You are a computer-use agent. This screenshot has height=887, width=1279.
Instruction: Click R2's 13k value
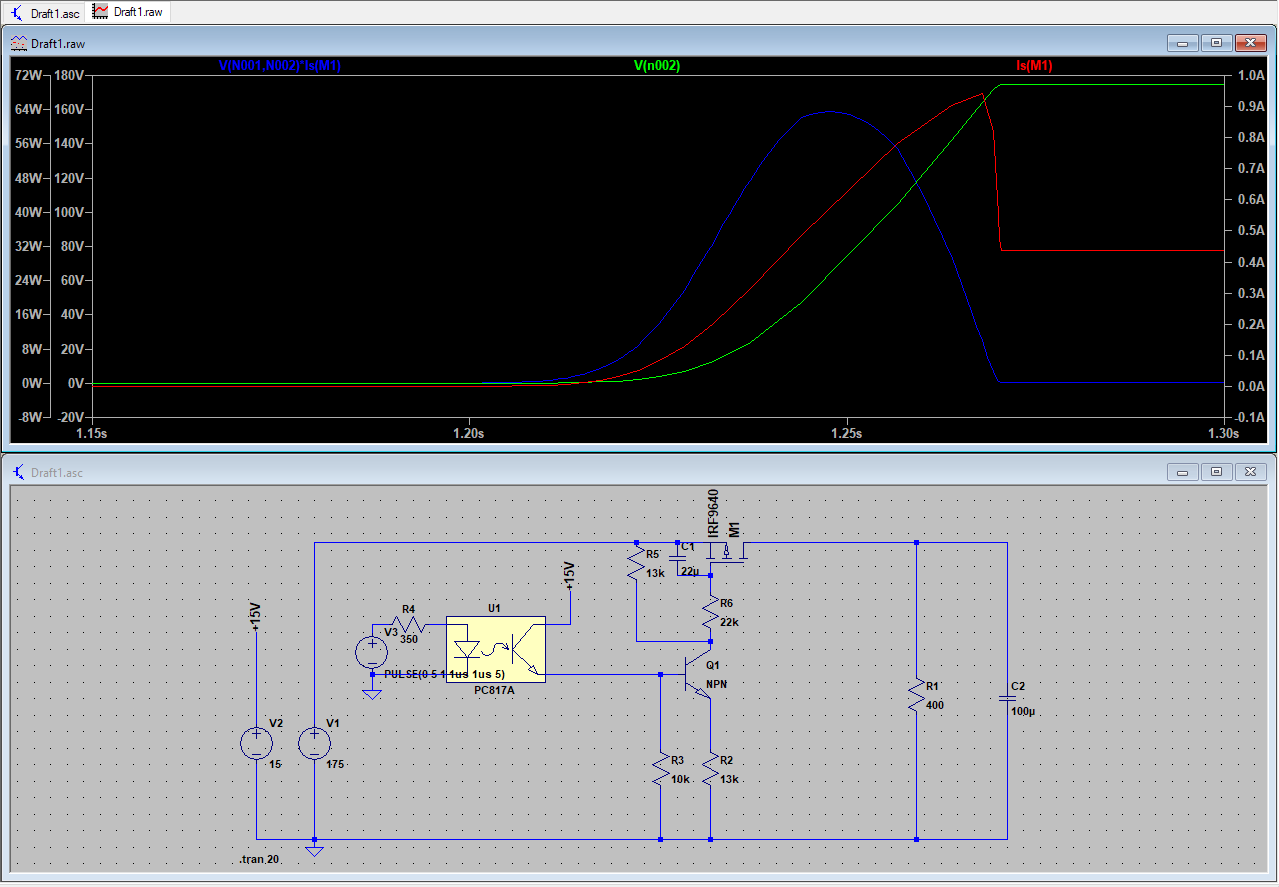(730, 779)
